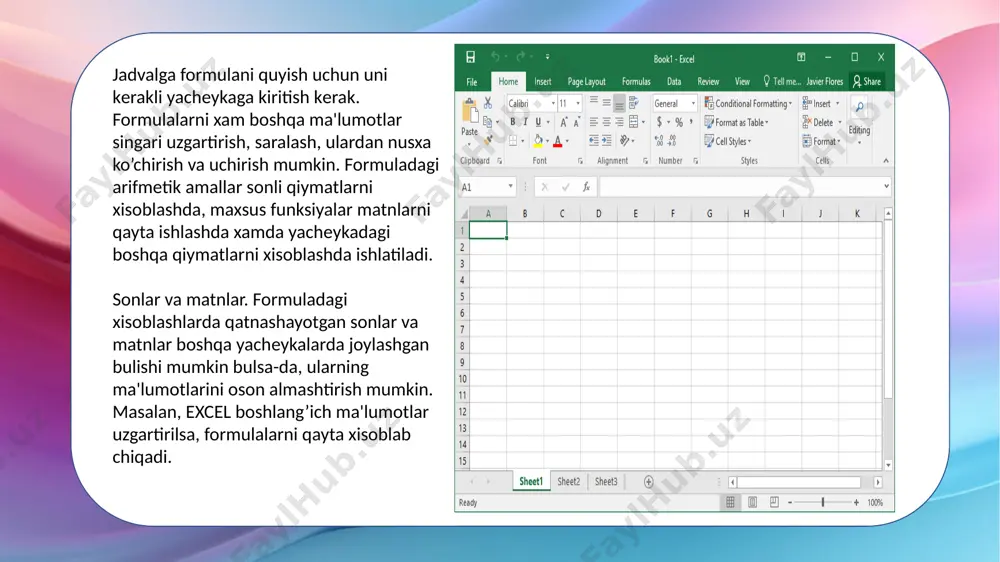Switch to the Page Layout tab

587,82
